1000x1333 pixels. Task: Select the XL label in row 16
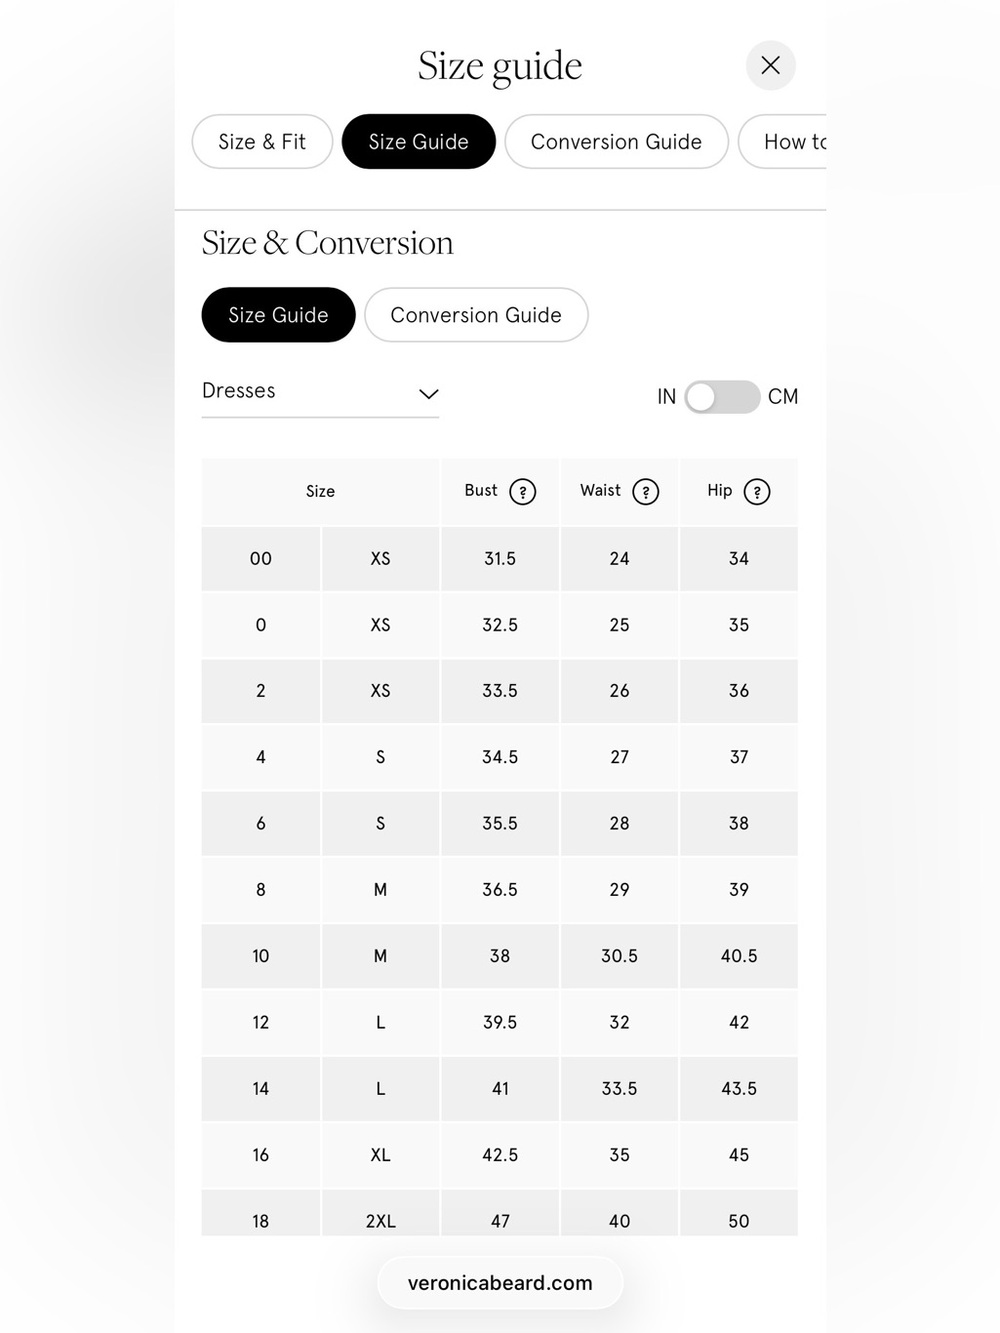pyautogui.click(x=380, y=1155)
